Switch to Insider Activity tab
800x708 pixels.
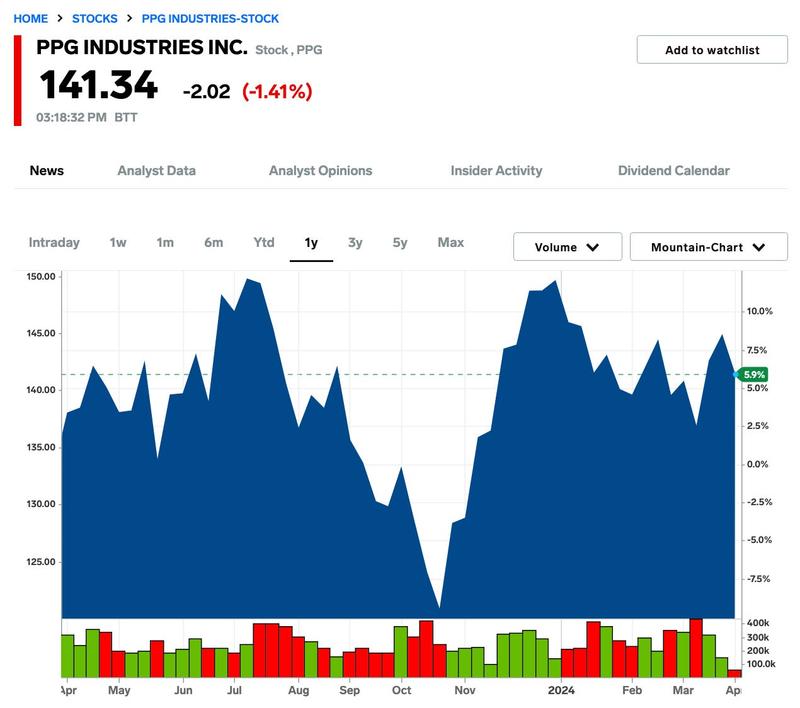point(496,170)
